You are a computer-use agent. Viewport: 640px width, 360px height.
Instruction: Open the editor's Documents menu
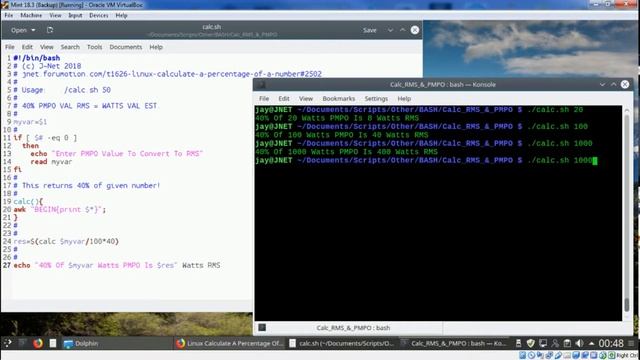point(126,47)
